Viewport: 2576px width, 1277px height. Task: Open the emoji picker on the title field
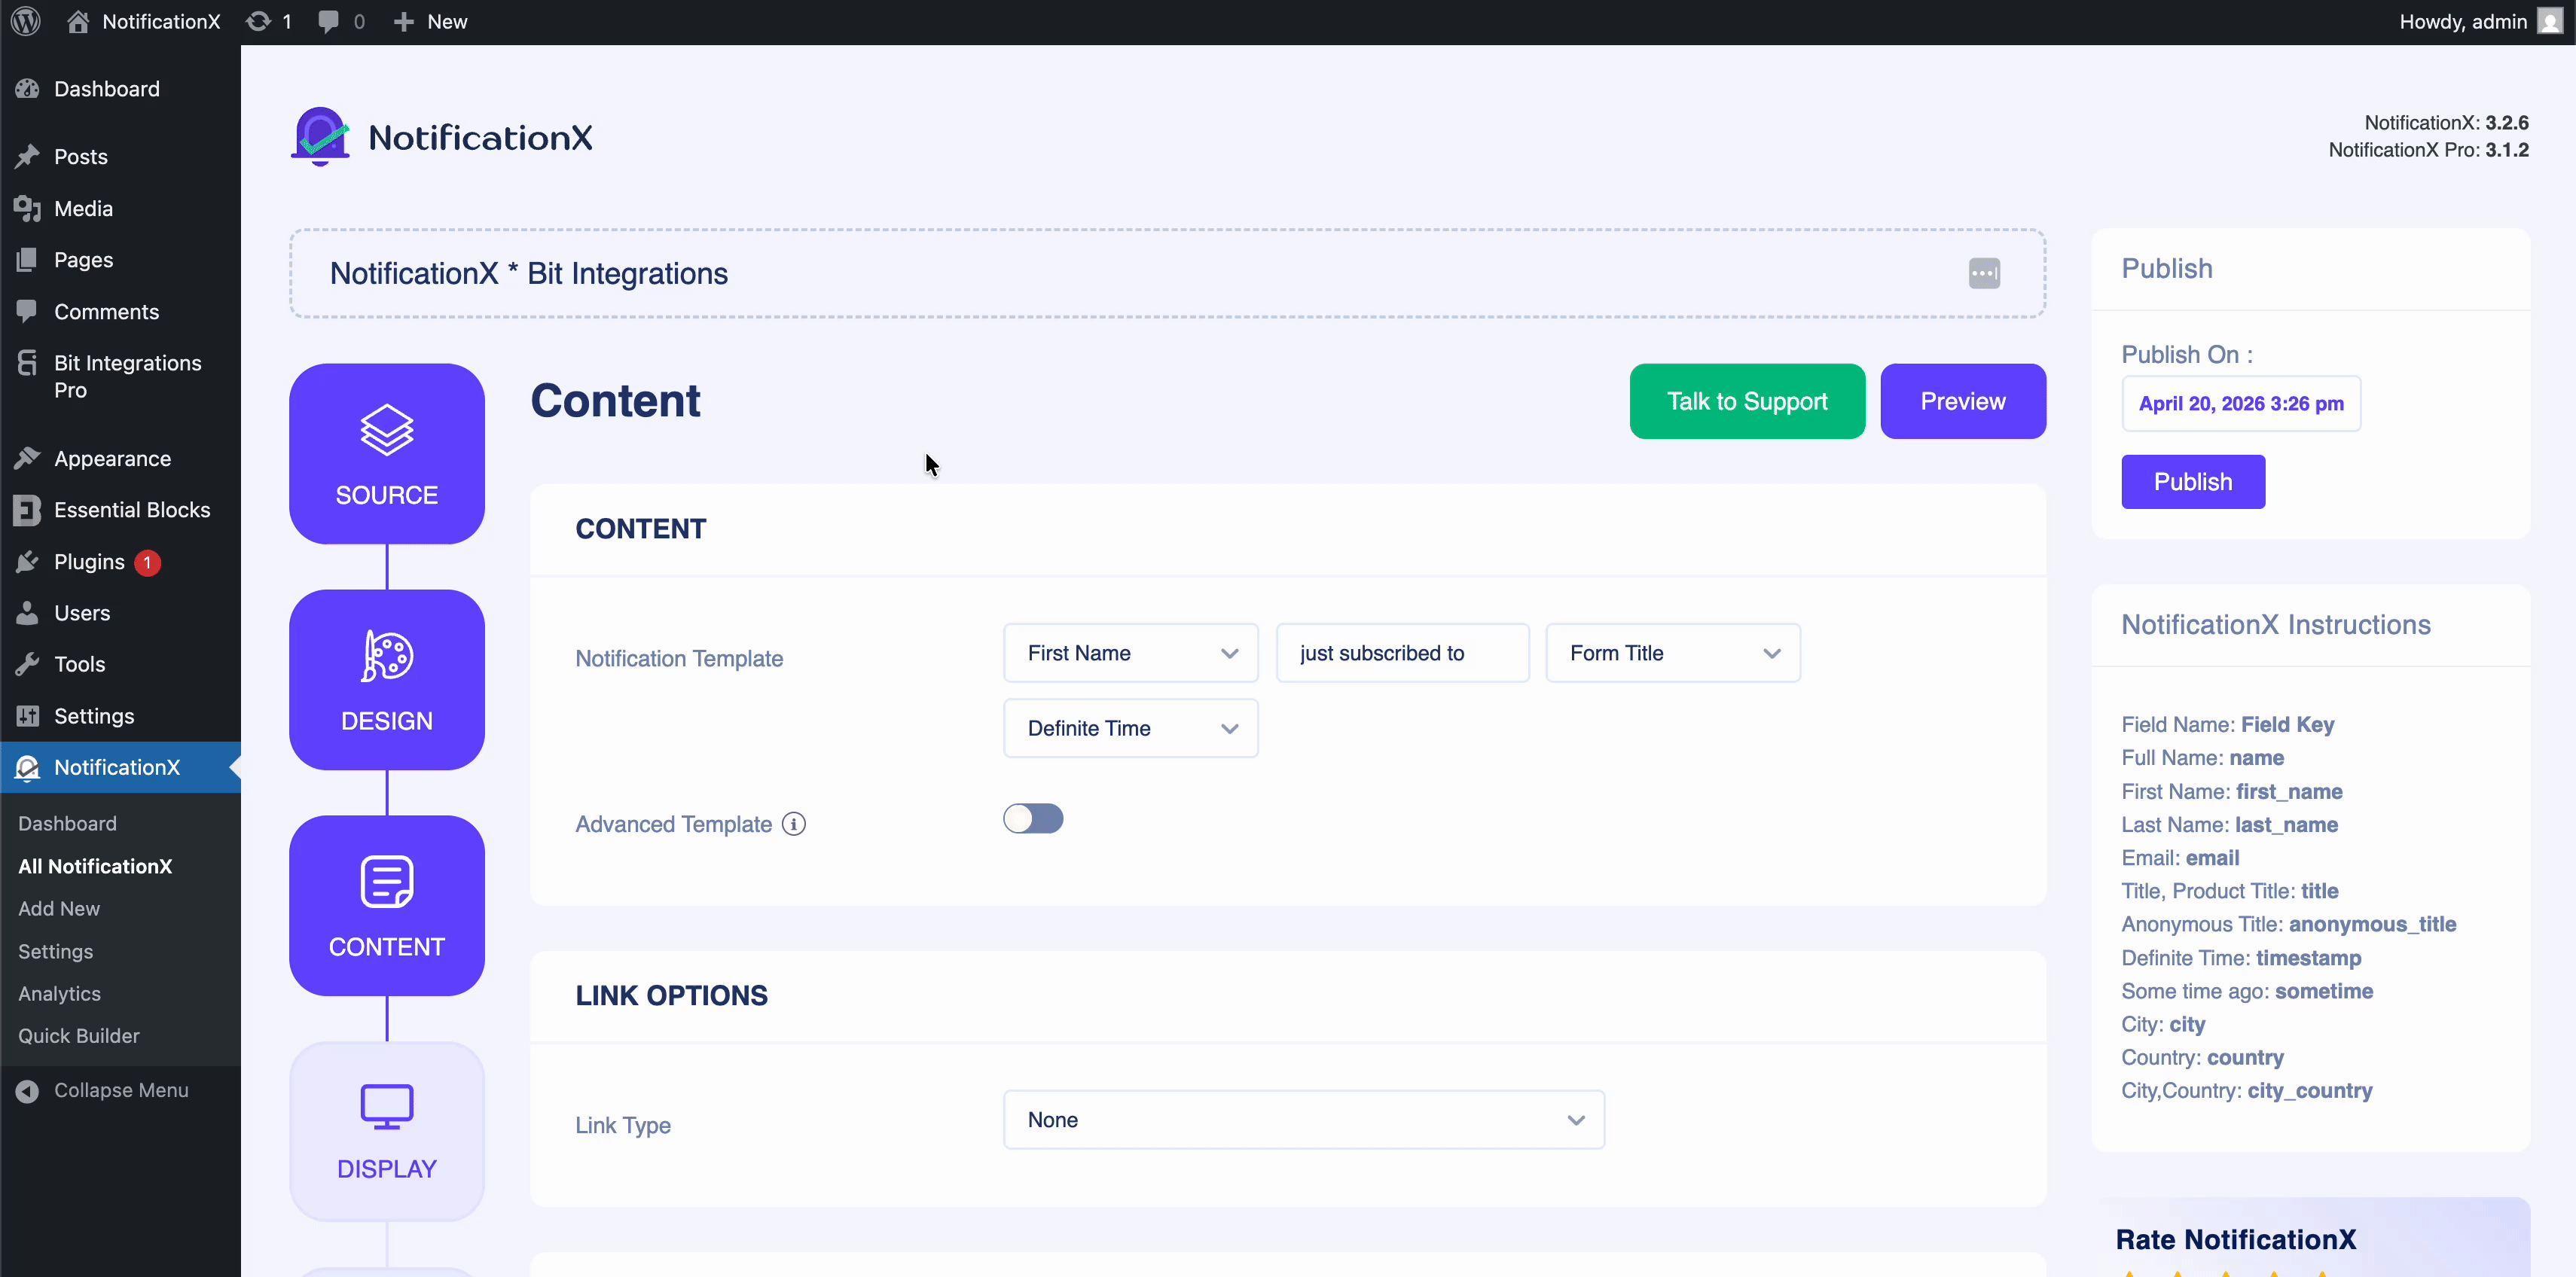tap(1984, 273)
